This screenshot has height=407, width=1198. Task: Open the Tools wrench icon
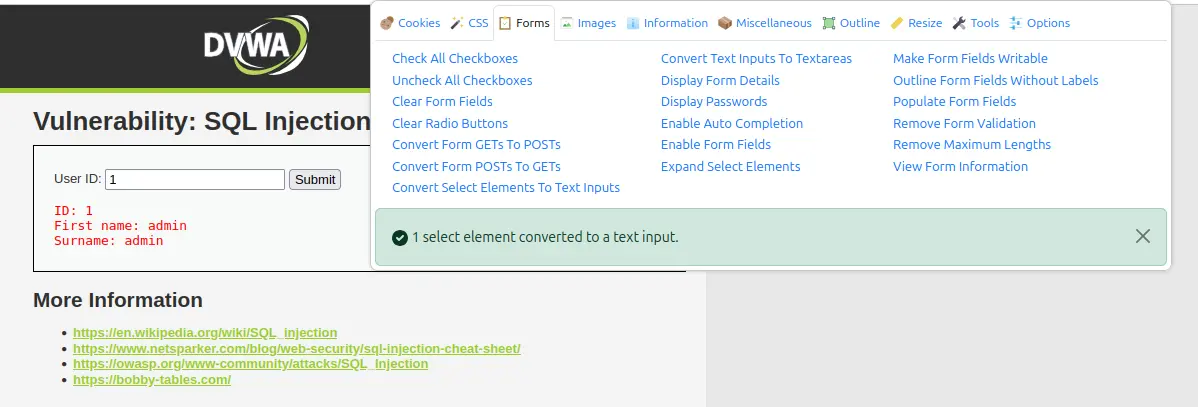click(x=959, y=23)
